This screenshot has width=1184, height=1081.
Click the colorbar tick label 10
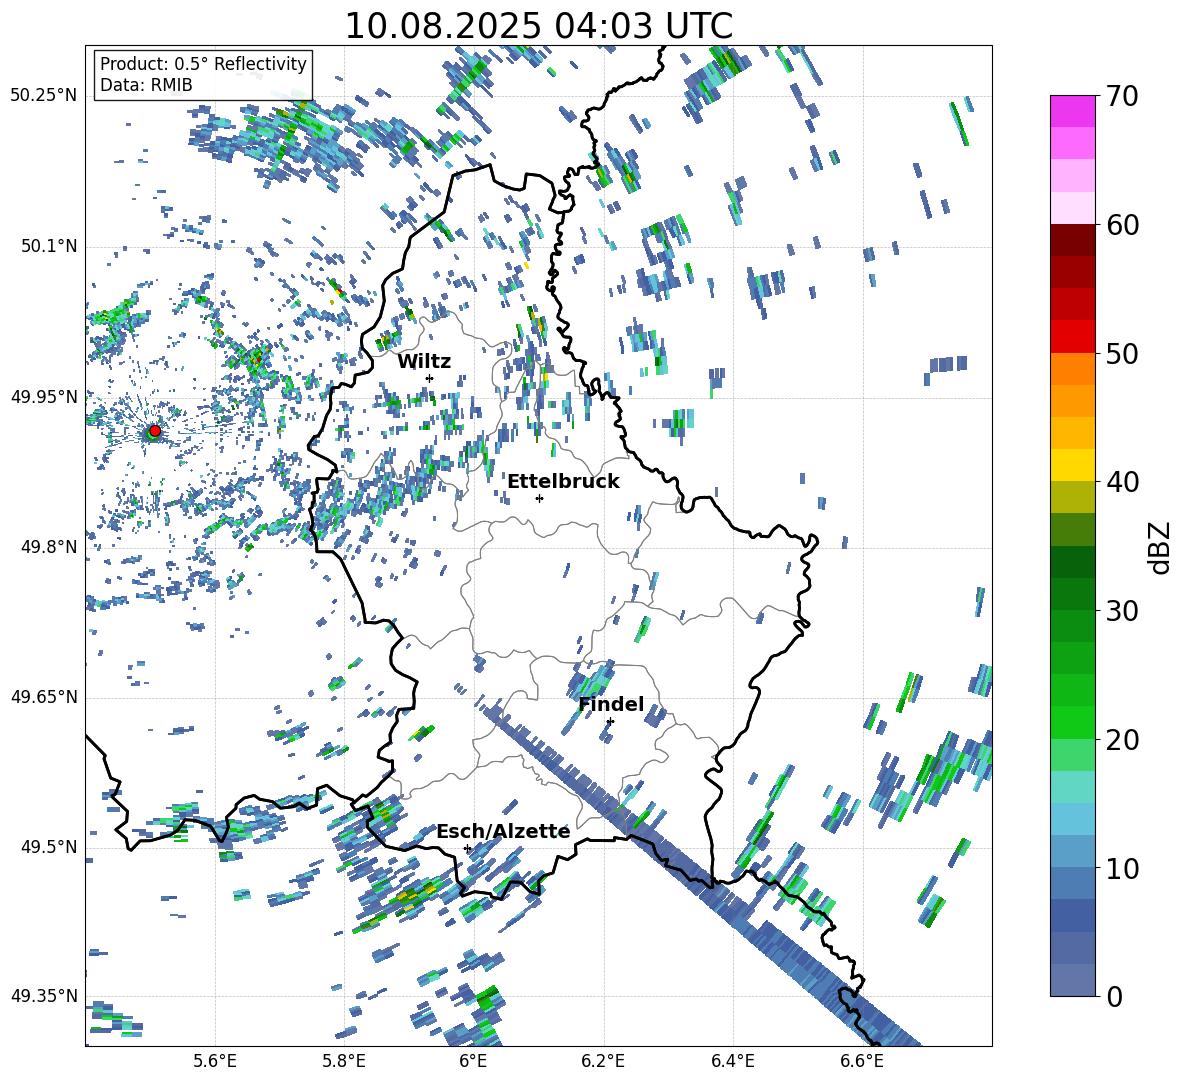(x=1122, y=868)
